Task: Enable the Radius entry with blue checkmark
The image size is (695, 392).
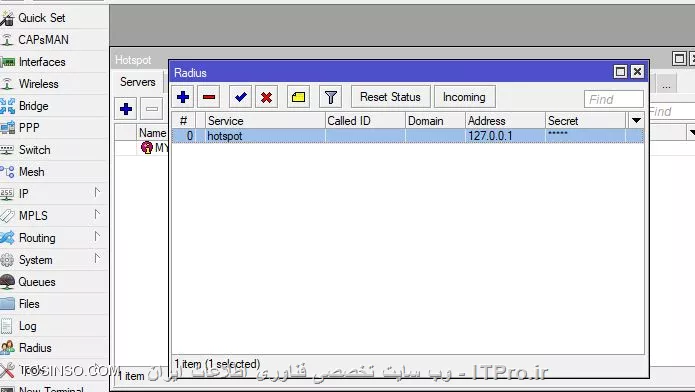Action: click(241, 97)
